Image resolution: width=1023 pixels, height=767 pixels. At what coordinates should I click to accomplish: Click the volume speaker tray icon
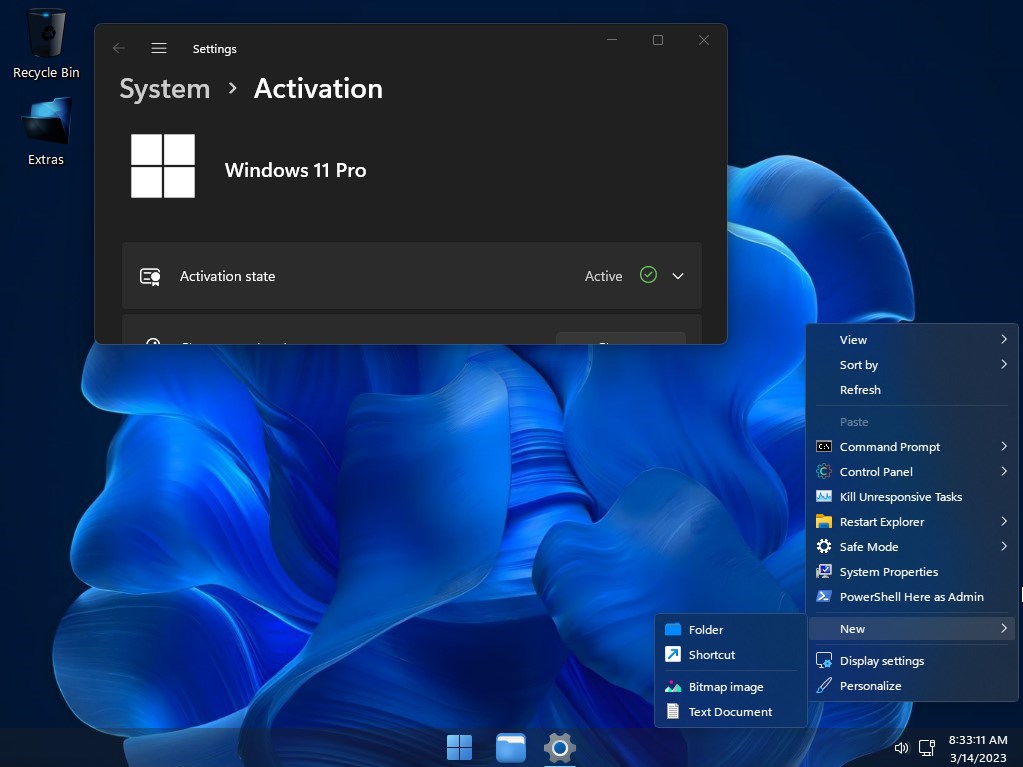(902, 747)
